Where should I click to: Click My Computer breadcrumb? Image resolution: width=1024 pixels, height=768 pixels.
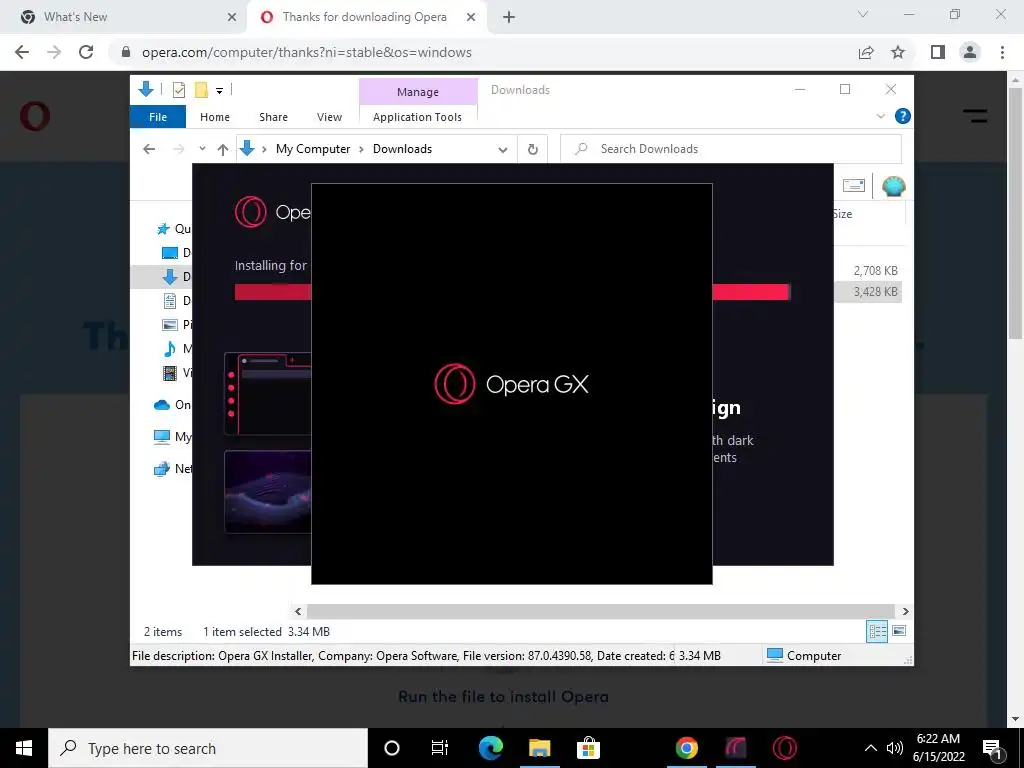313,149
